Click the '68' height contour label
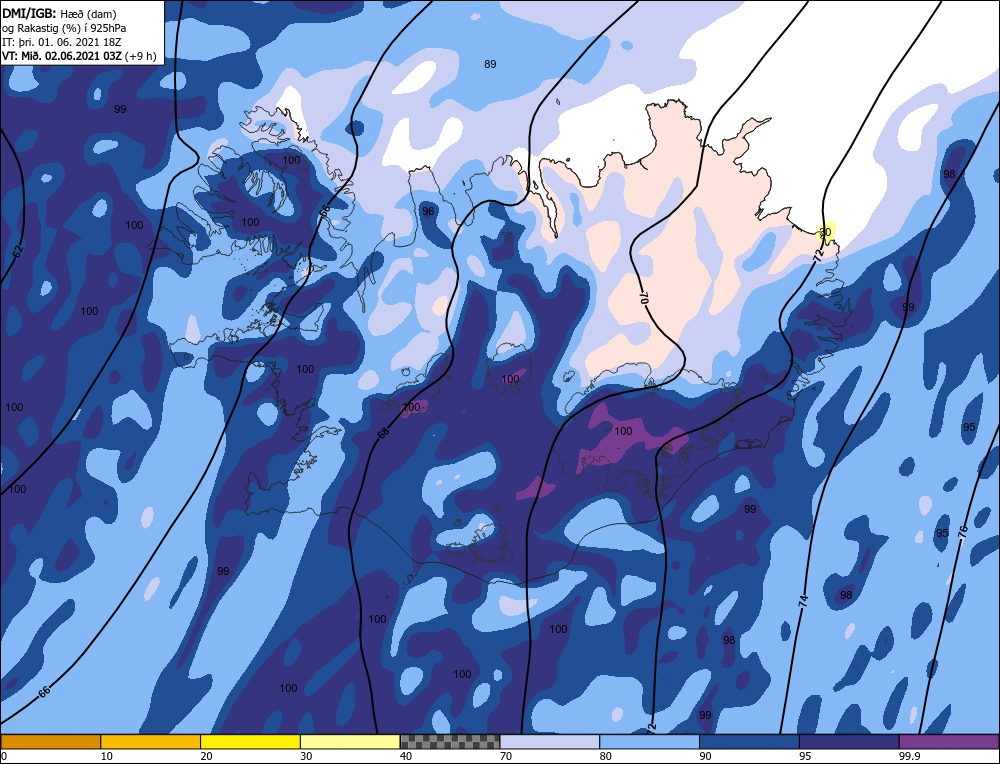 (383, 432)
